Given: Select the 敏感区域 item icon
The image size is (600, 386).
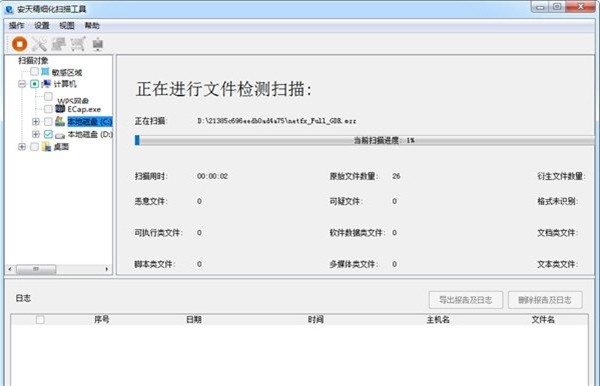Looking at the screenshot, I should [x=45, y=72].
